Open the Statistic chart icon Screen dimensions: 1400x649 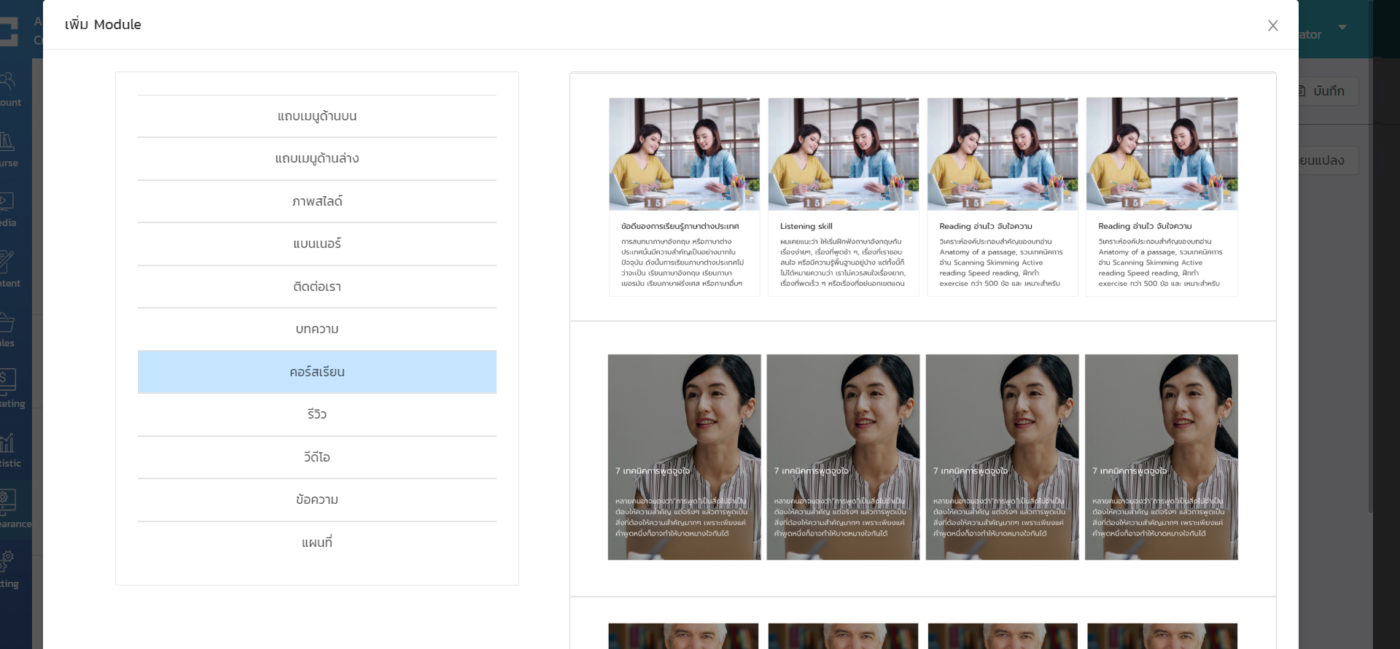(10, 448)
